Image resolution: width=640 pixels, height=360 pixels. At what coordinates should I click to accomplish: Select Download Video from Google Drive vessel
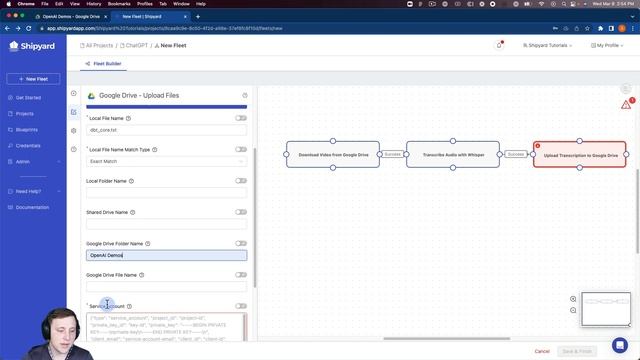(x=333, y=155)
